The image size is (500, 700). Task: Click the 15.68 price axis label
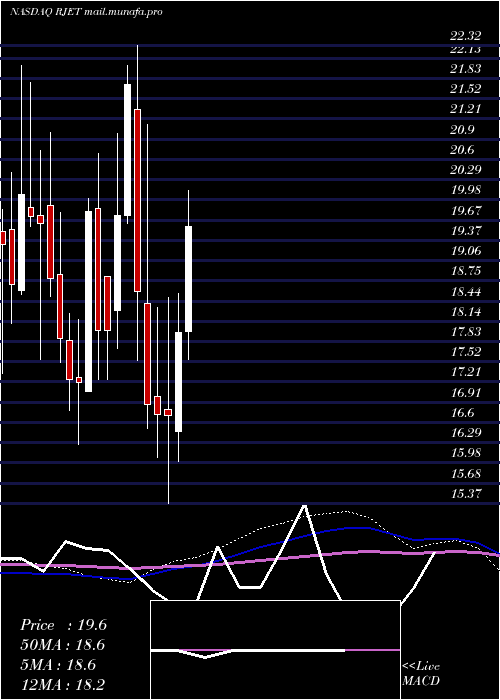click(465, 473)
